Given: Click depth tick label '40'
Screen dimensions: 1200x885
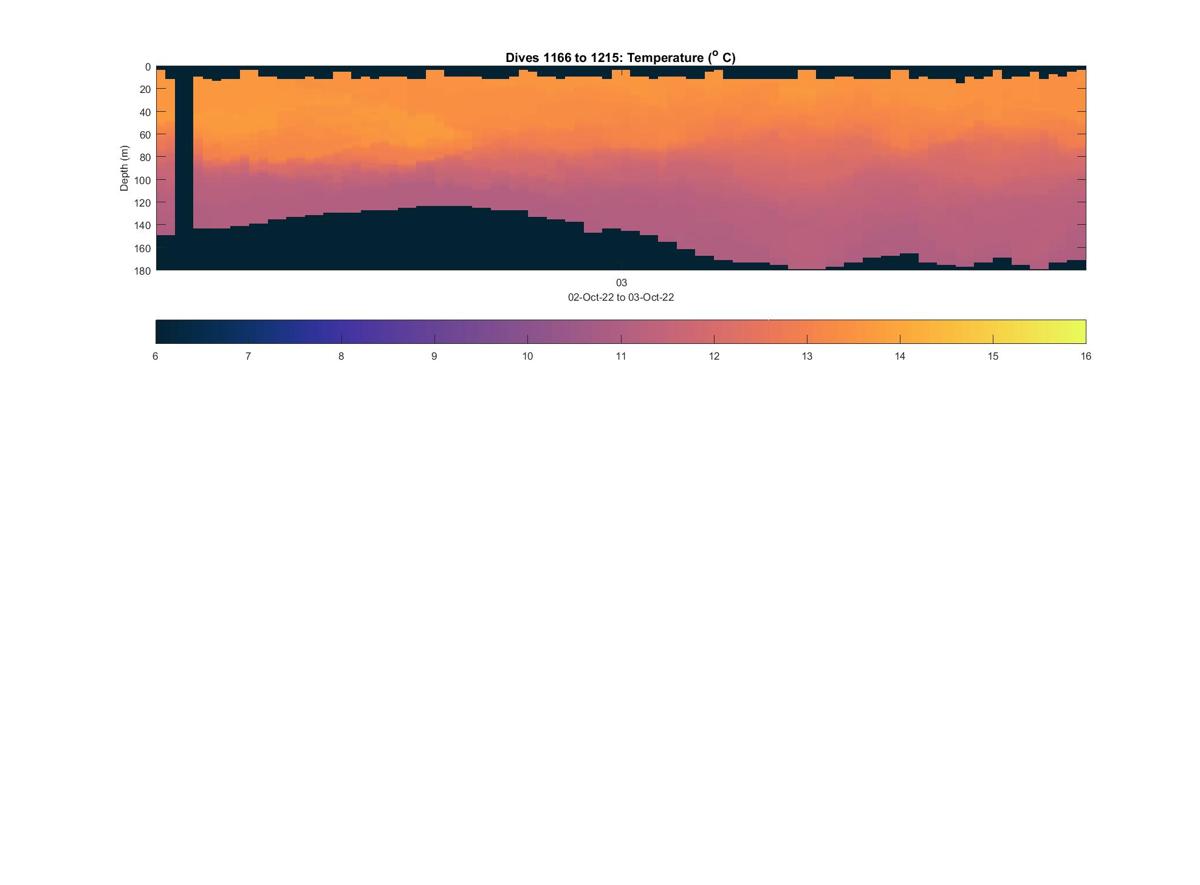Looking at the screenshot, I should (145, 112).
